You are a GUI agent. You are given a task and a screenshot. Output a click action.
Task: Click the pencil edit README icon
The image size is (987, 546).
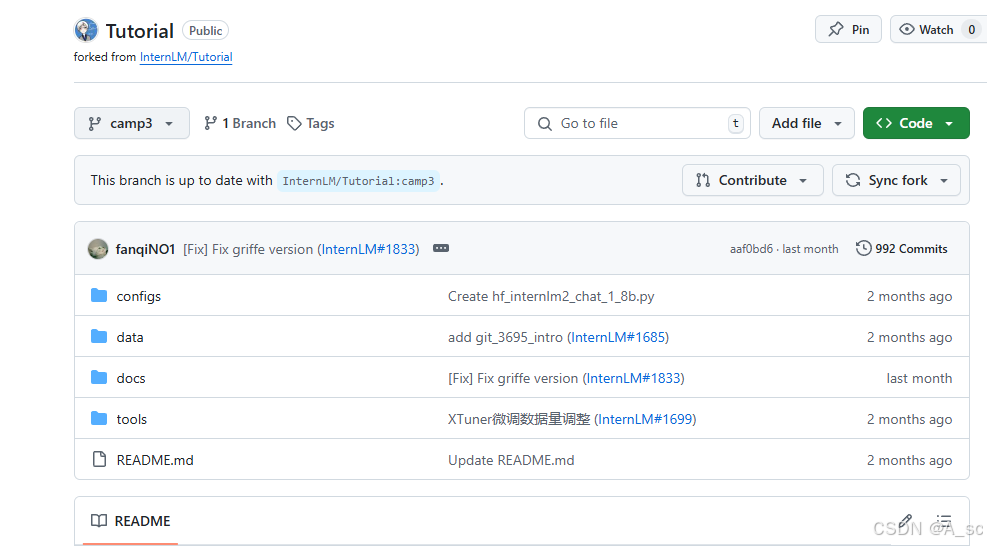[905, 521]
